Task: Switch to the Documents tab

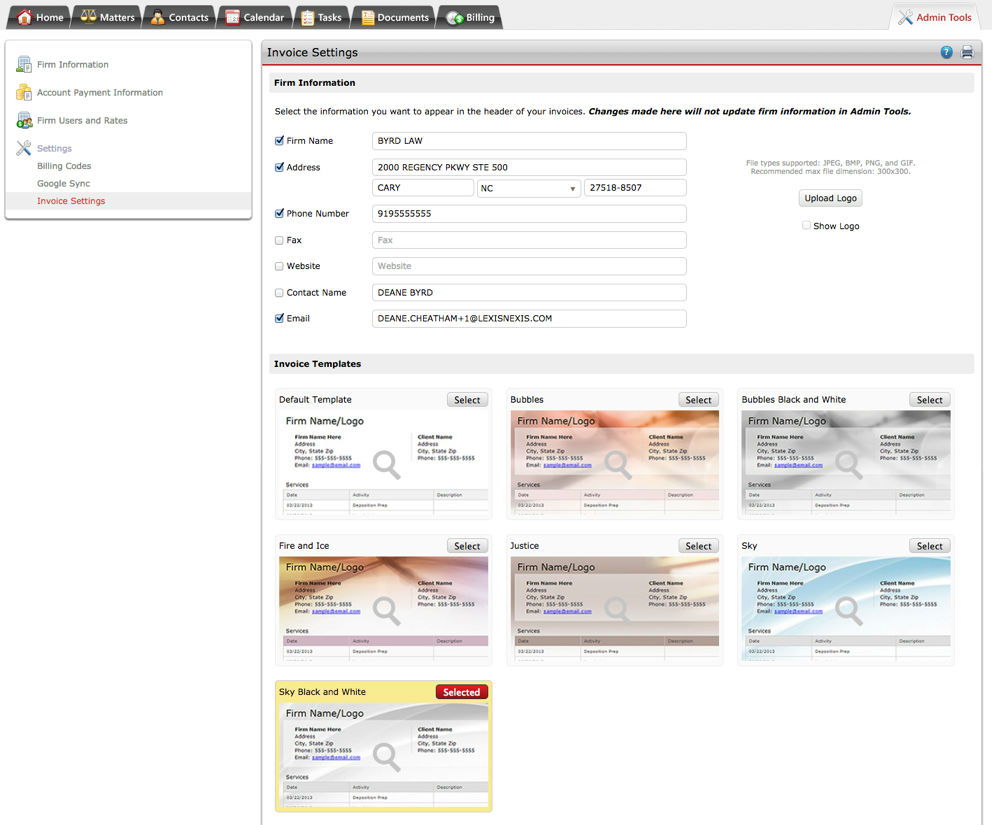Action: tap(394, 17)
